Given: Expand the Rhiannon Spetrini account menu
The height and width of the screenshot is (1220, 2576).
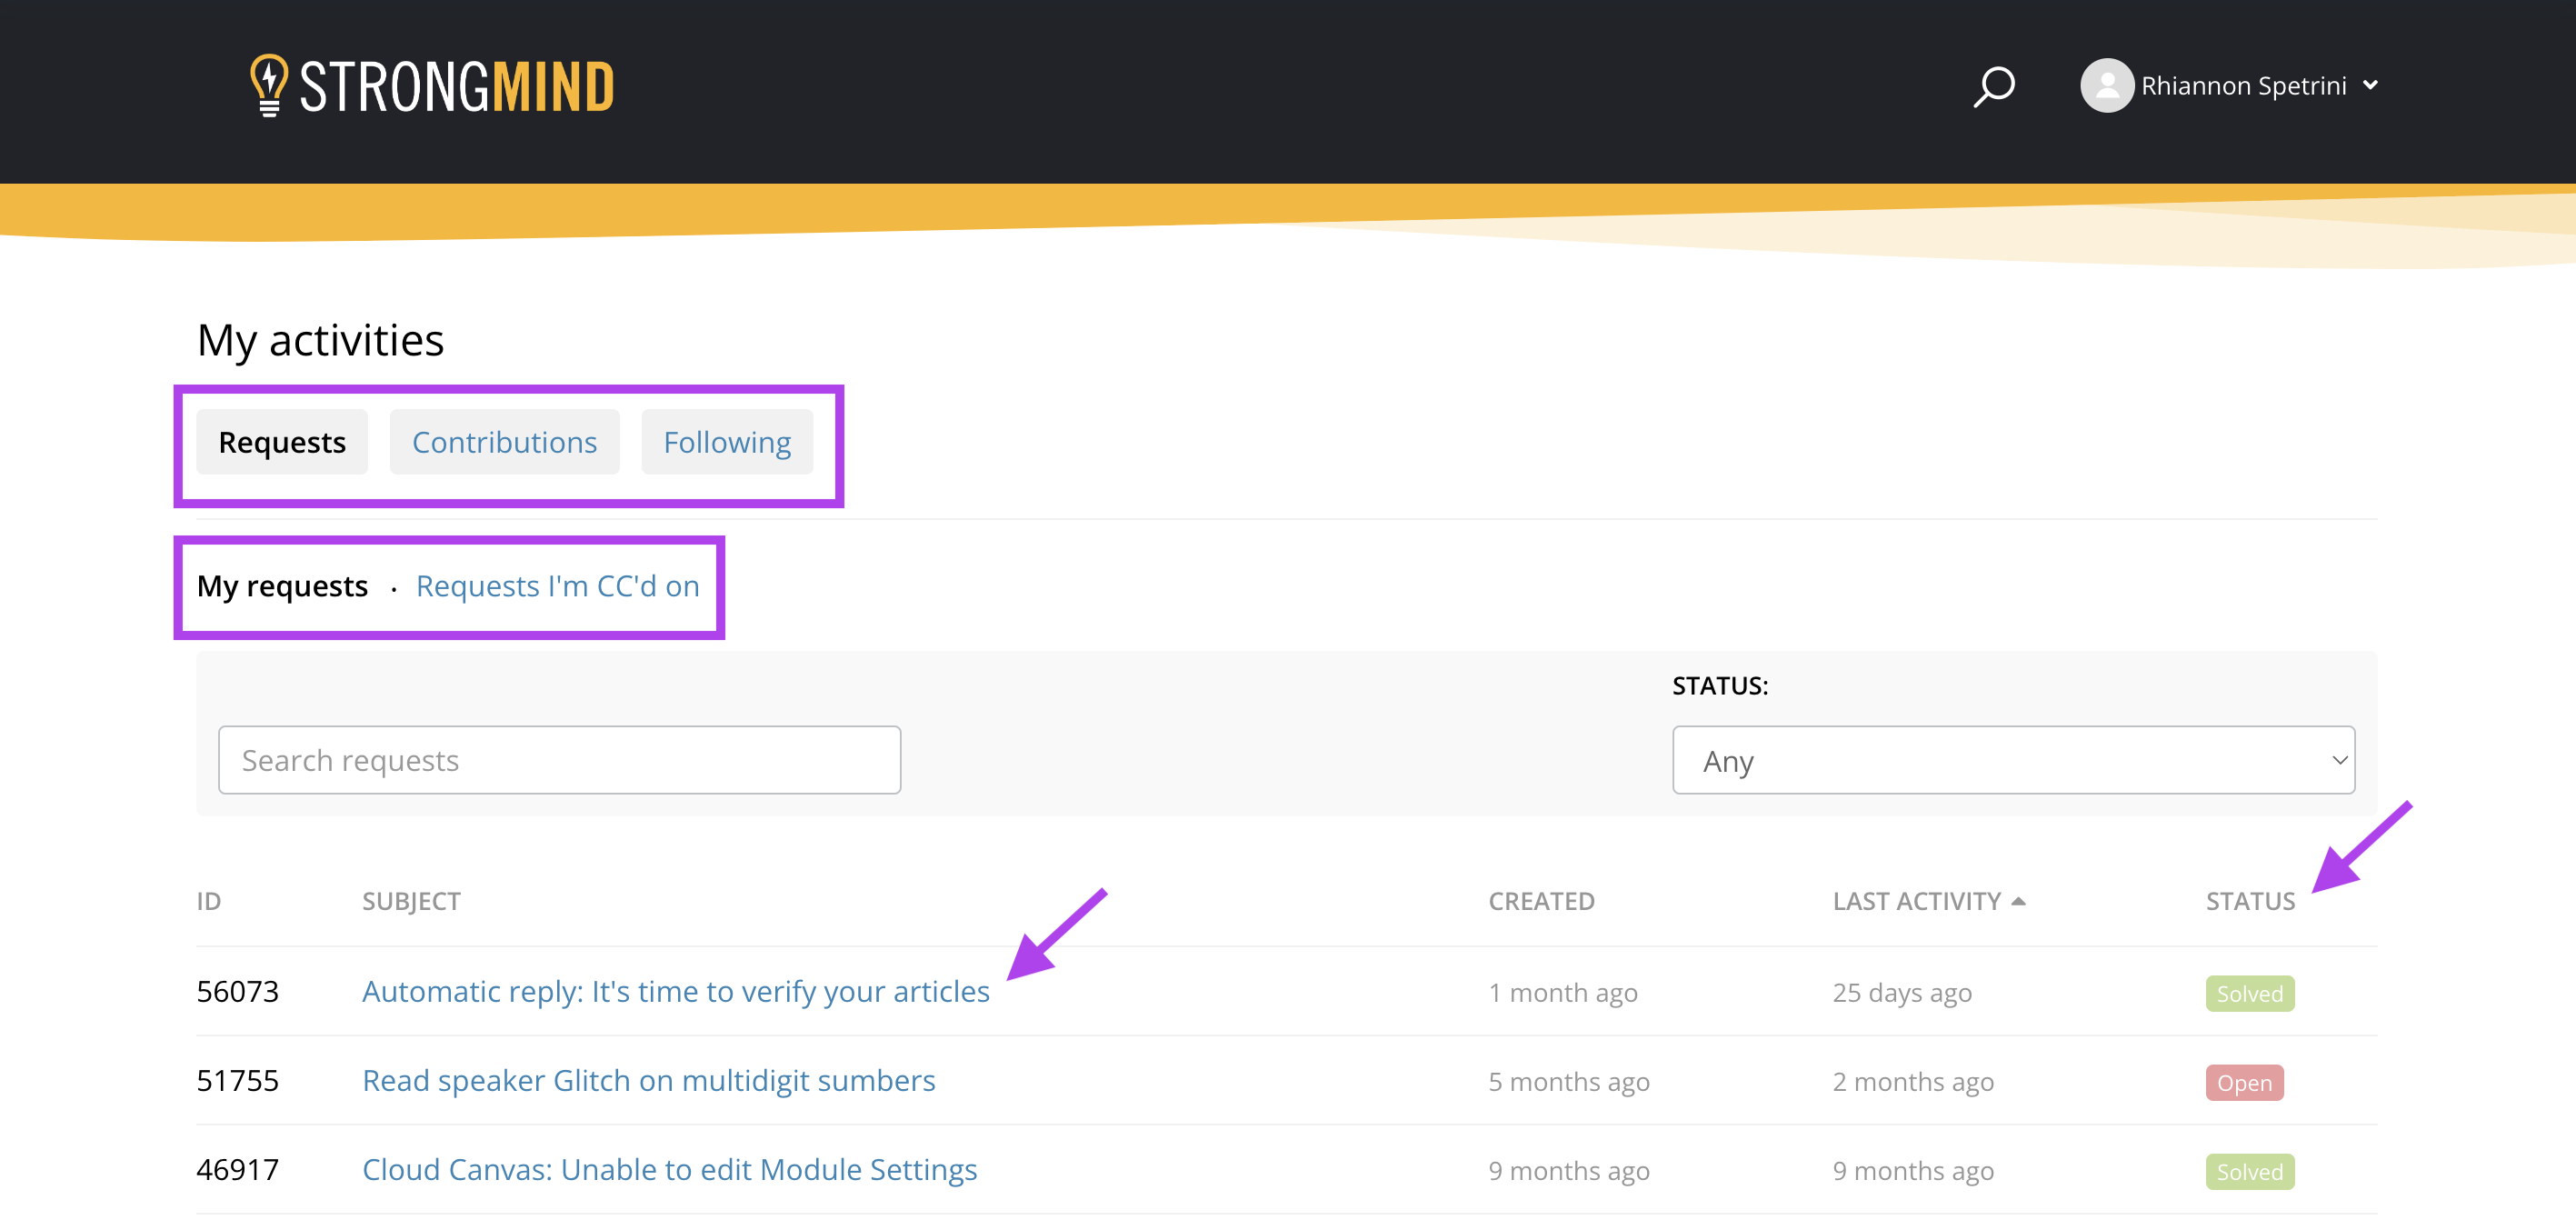Looking at the screenshot, I should [2370, 86].
